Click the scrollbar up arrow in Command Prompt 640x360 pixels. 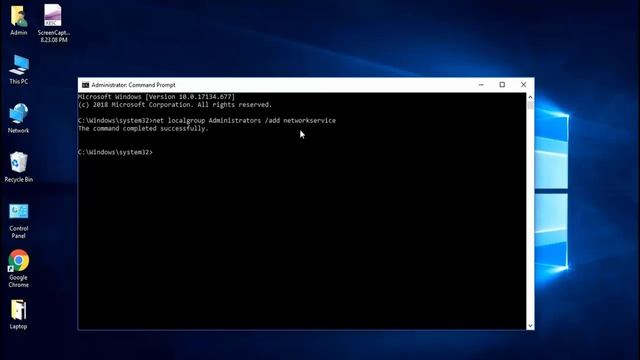[x=530, y=97]
